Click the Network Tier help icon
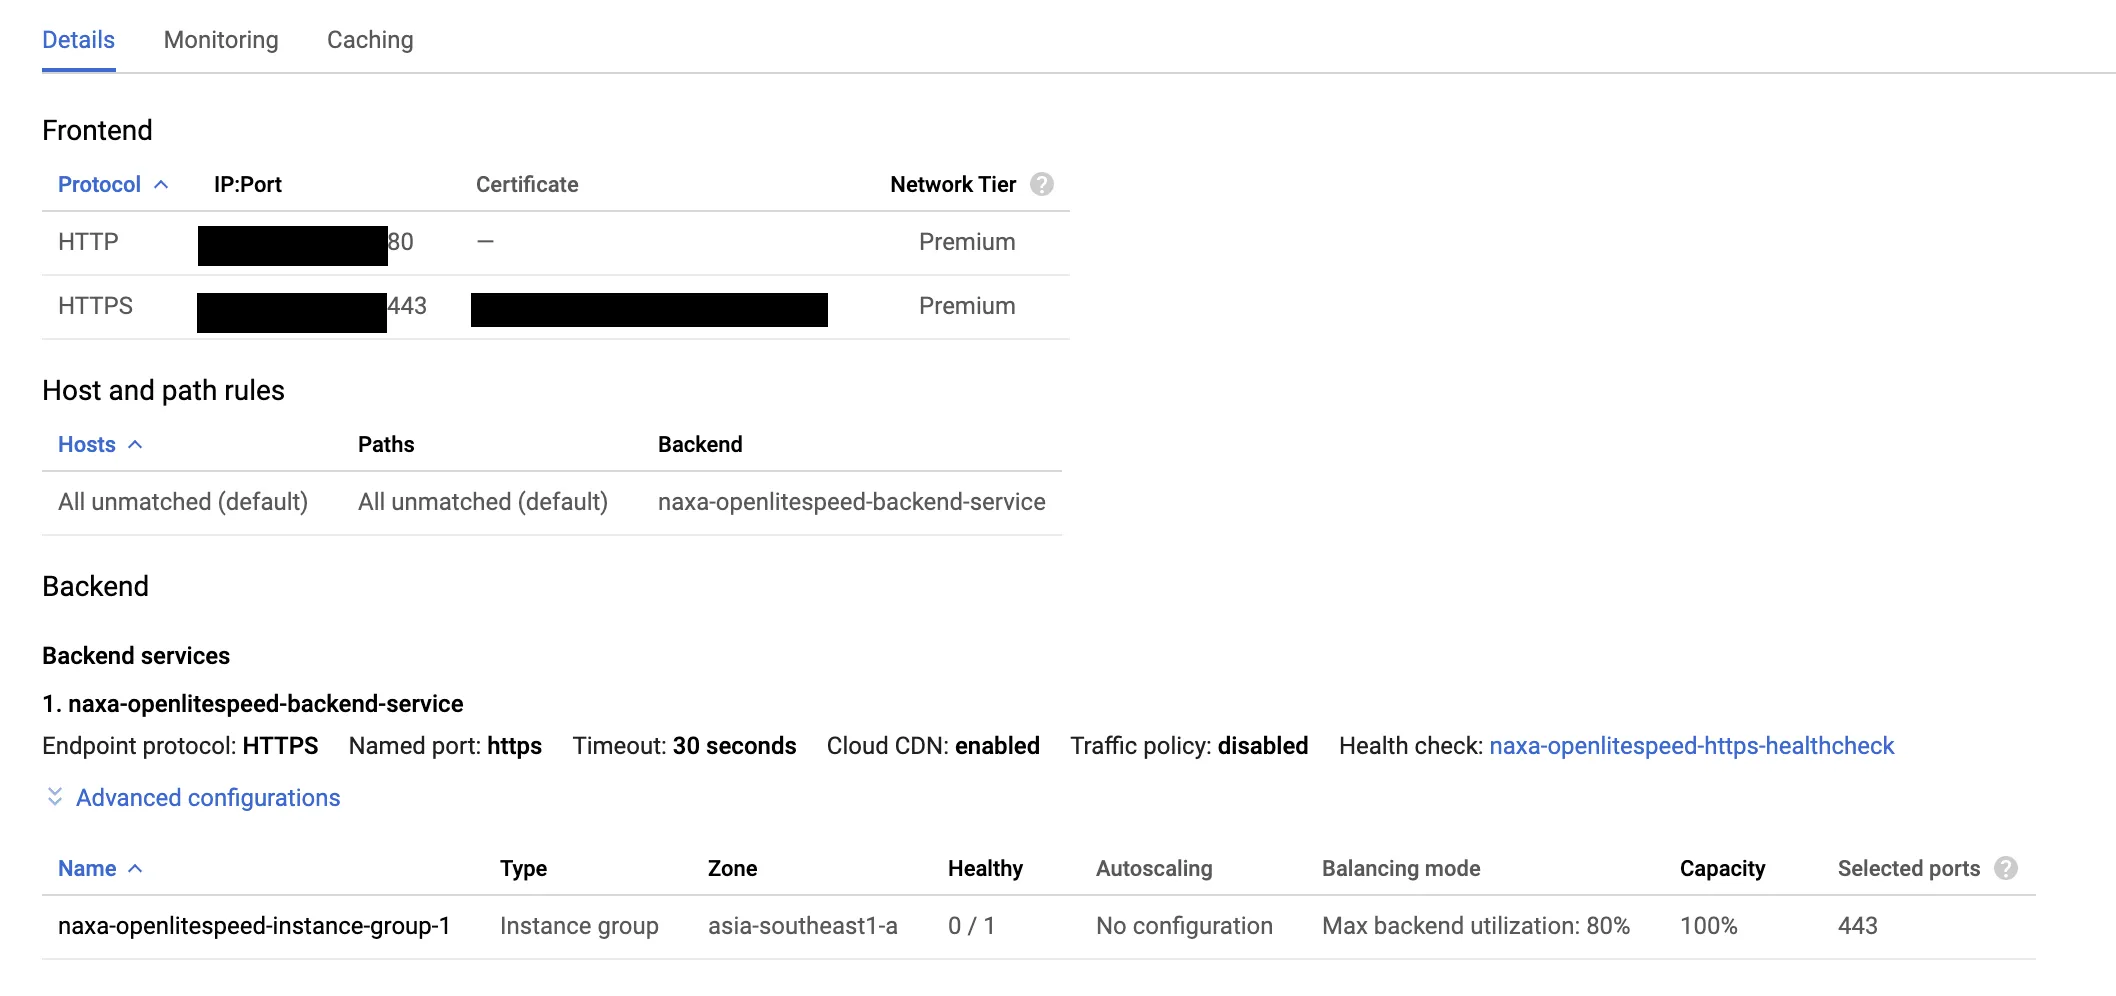 (1042, 185)
